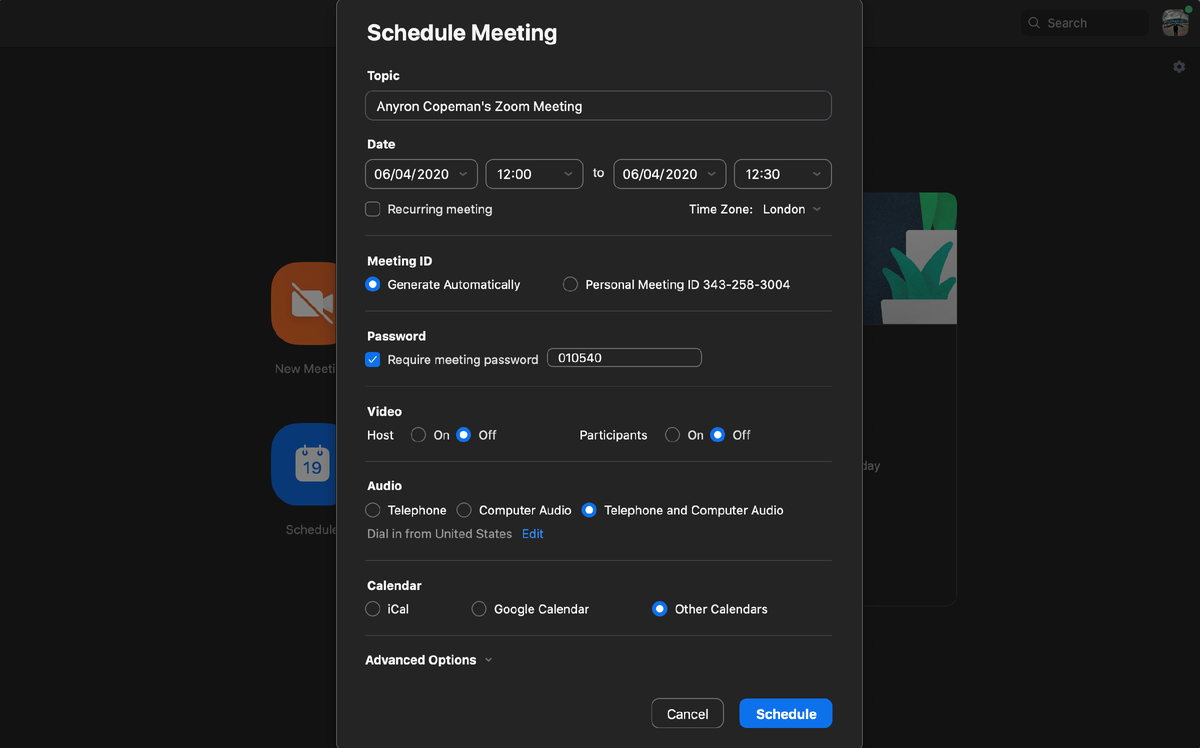Select Other Calendars option
Image resolution: width=1200 pixels, height=748 pixels.
coord(660,609)
